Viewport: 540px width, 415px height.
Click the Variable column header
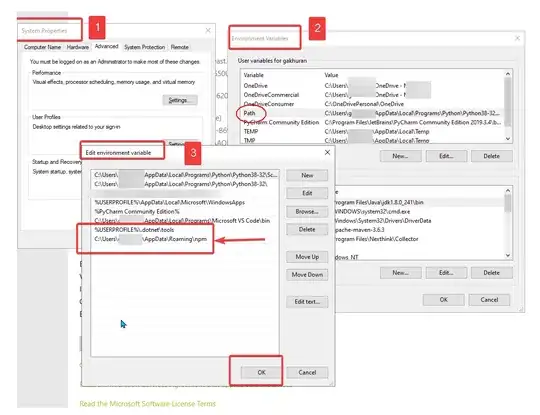point(253,75)
